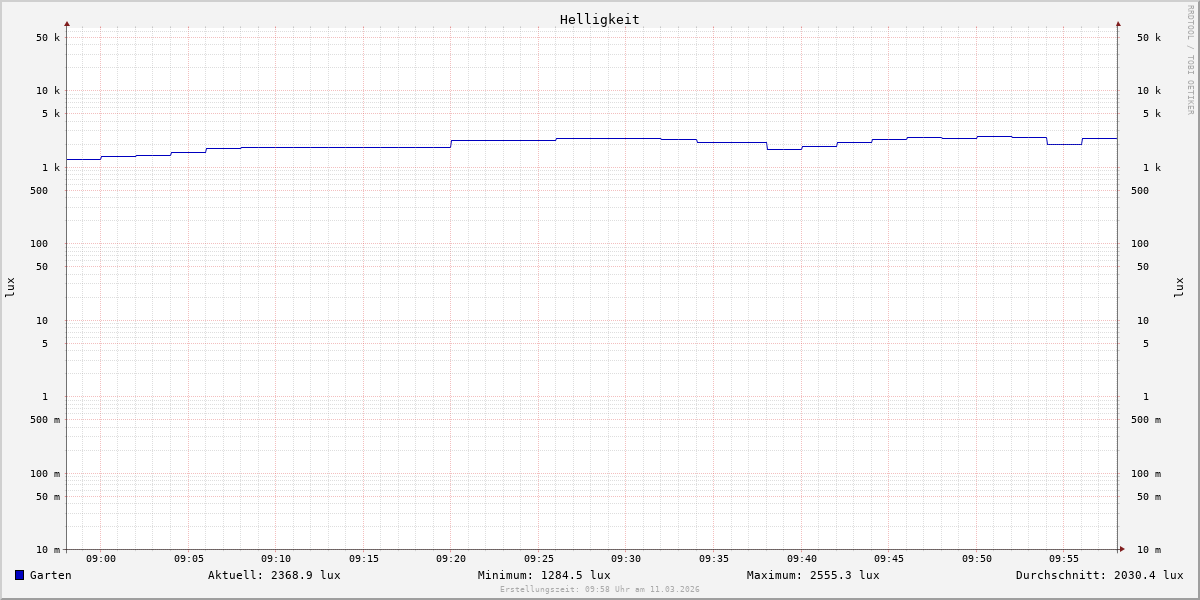Click the 09:20 time axis label
The height and width of the screenshot is (600, 1200).
click(451, 559)
